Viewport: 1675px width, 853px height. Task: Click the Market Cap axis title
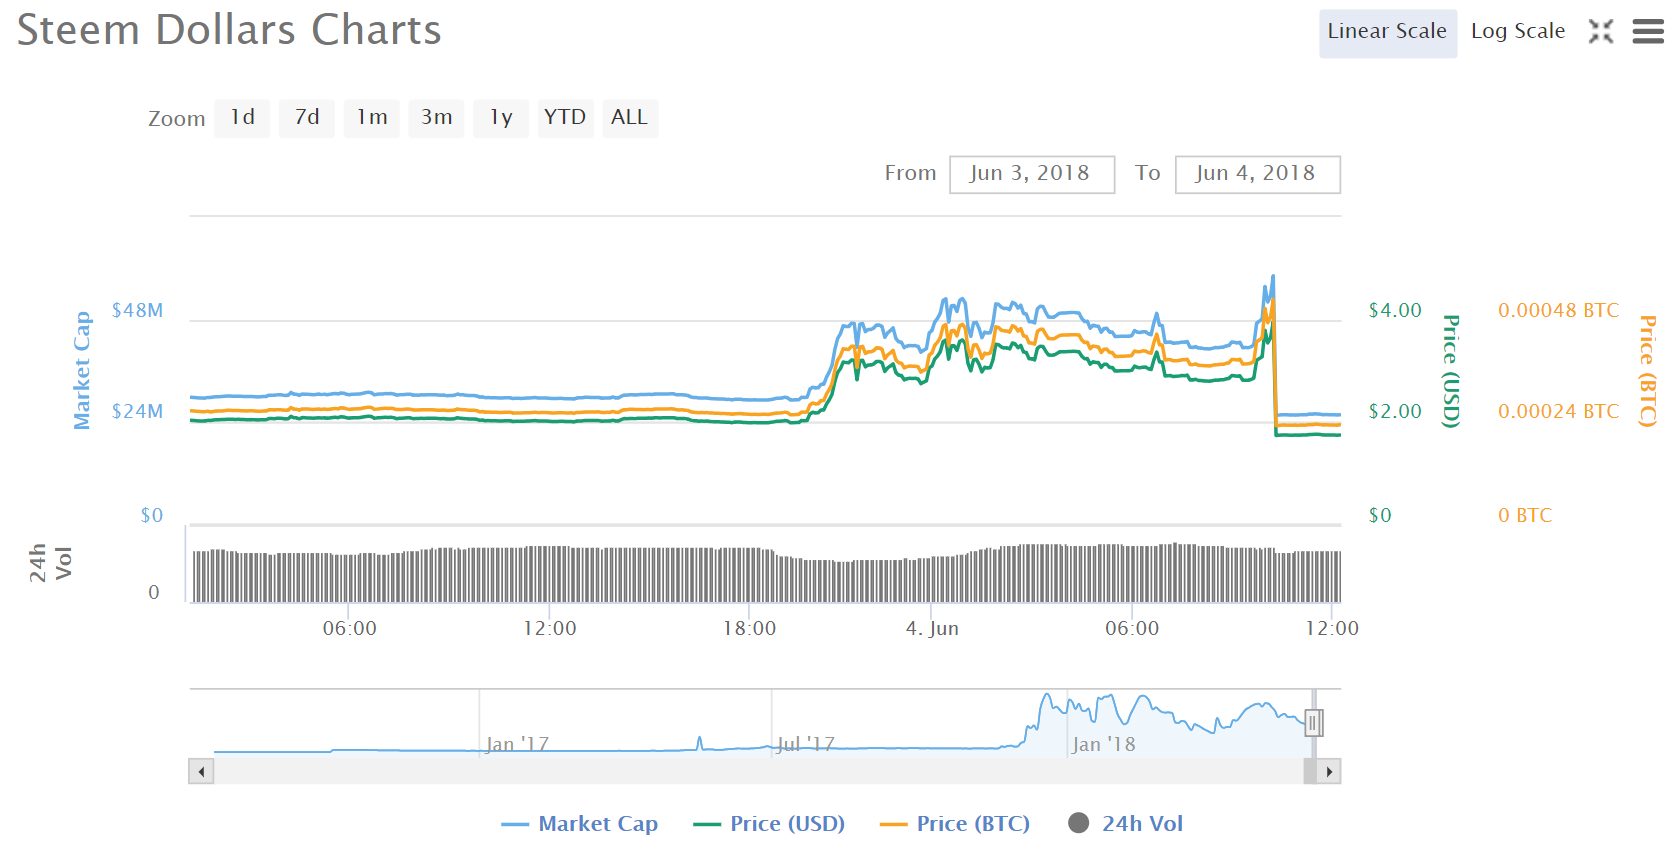pos(82,370)
